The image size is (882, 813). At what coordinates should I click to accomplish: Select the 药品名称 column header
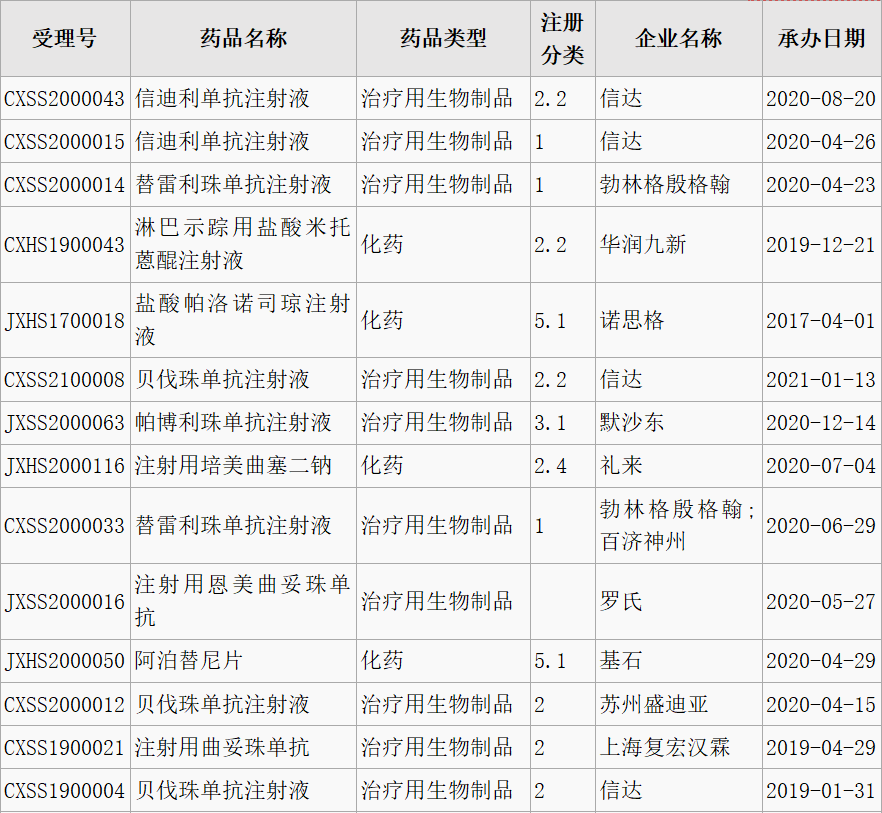point(244,38)
